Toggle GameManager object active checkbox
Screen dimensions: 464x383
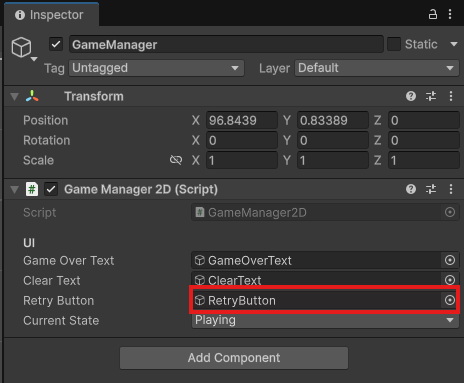coord(56,44)
